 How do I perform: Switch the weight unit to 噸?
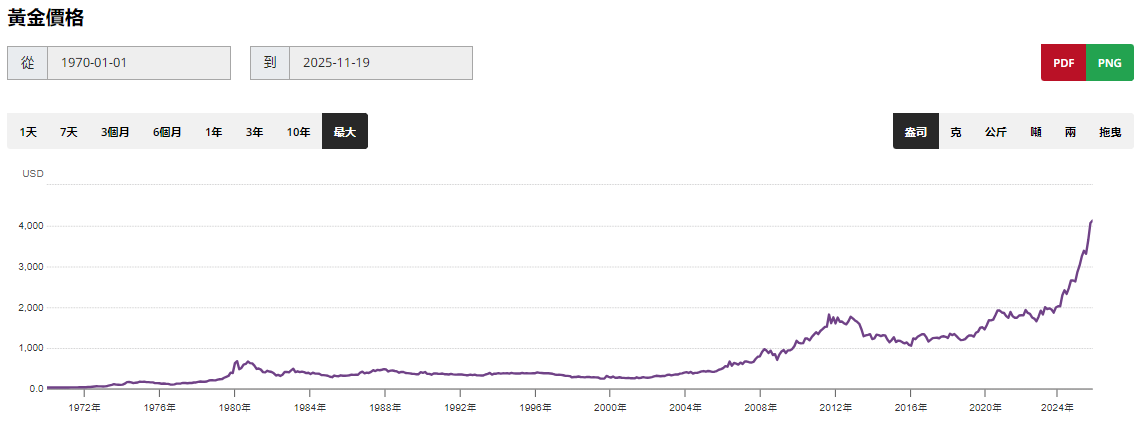[1036, 132]
